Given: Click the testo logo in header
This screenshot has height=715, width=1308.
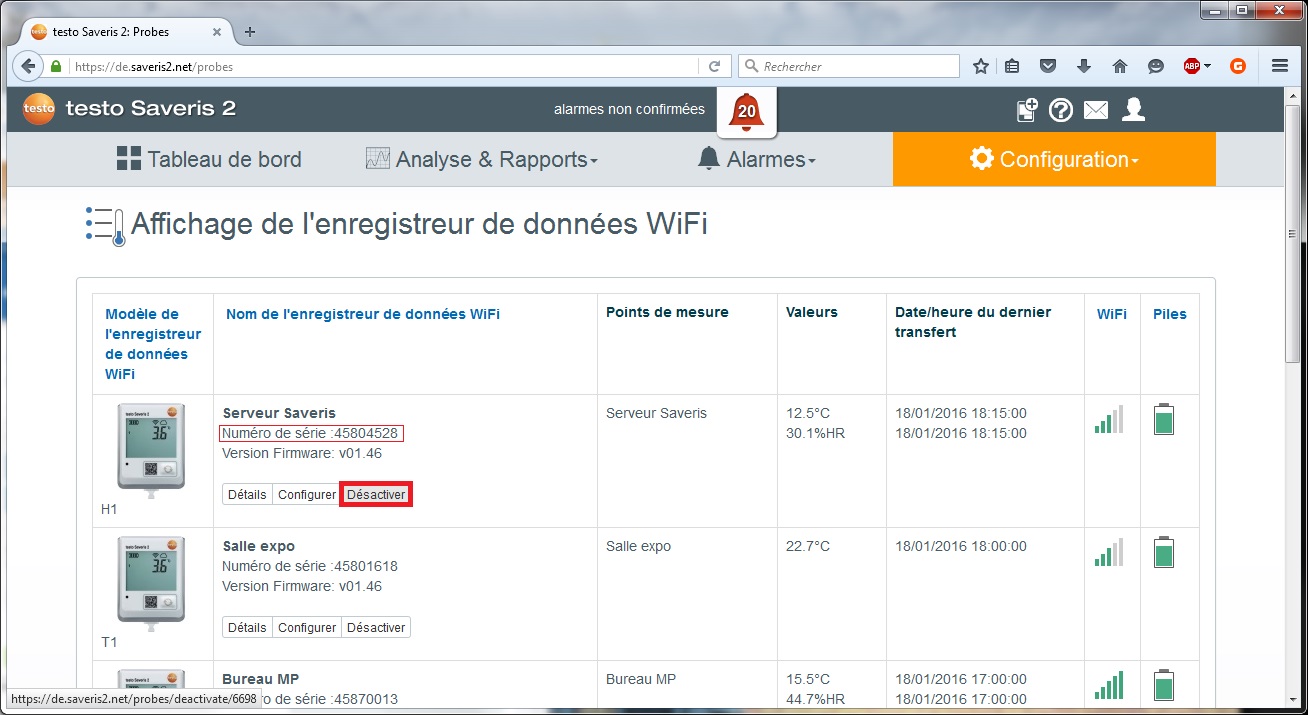Looking at the screenshot, I should (38, 108).
